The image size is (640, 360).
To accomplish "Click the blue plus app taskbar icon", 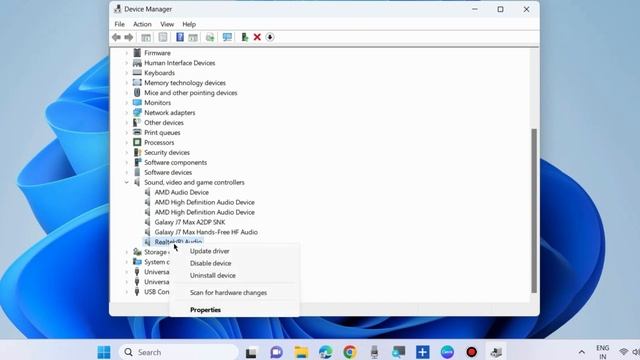I will [423, 352].
